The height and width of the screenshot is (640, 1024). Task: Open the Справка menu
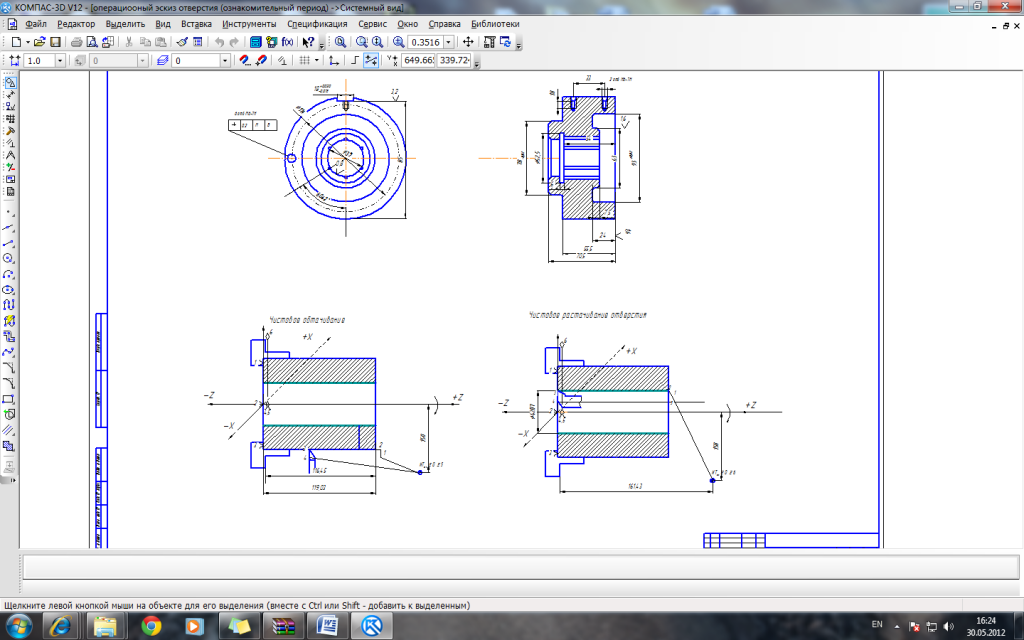(x=444, y=24)
